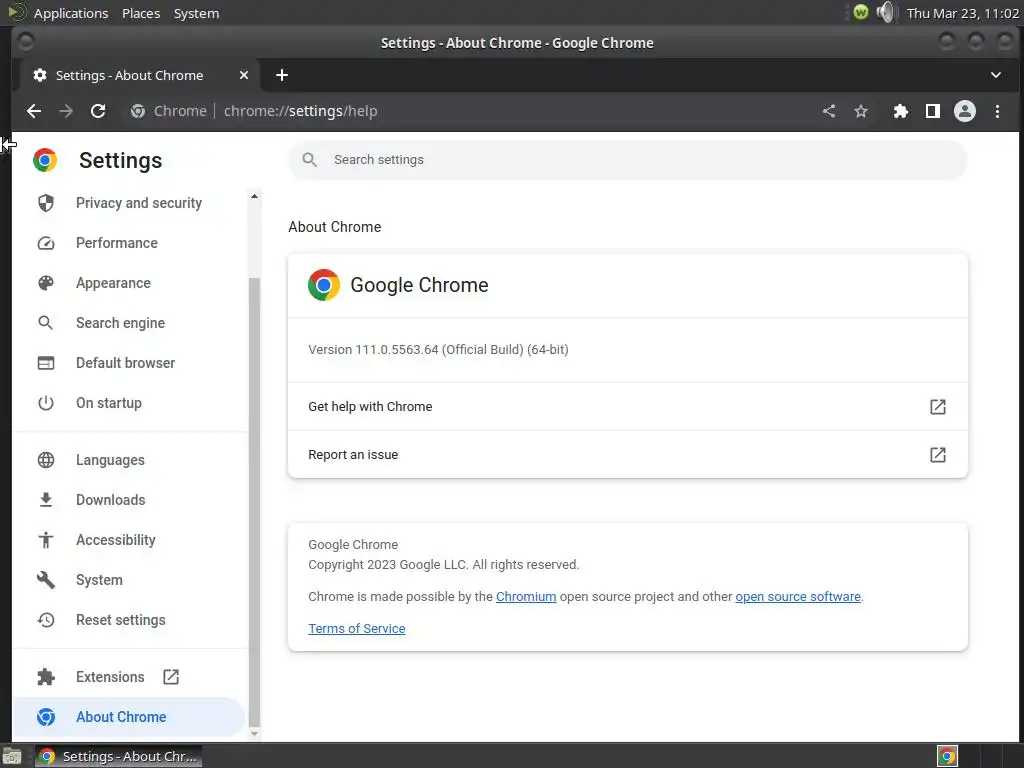The image size is (1024, 768).
Task: Click the Reset settings history icon
Action: click(x=46, y=620)
